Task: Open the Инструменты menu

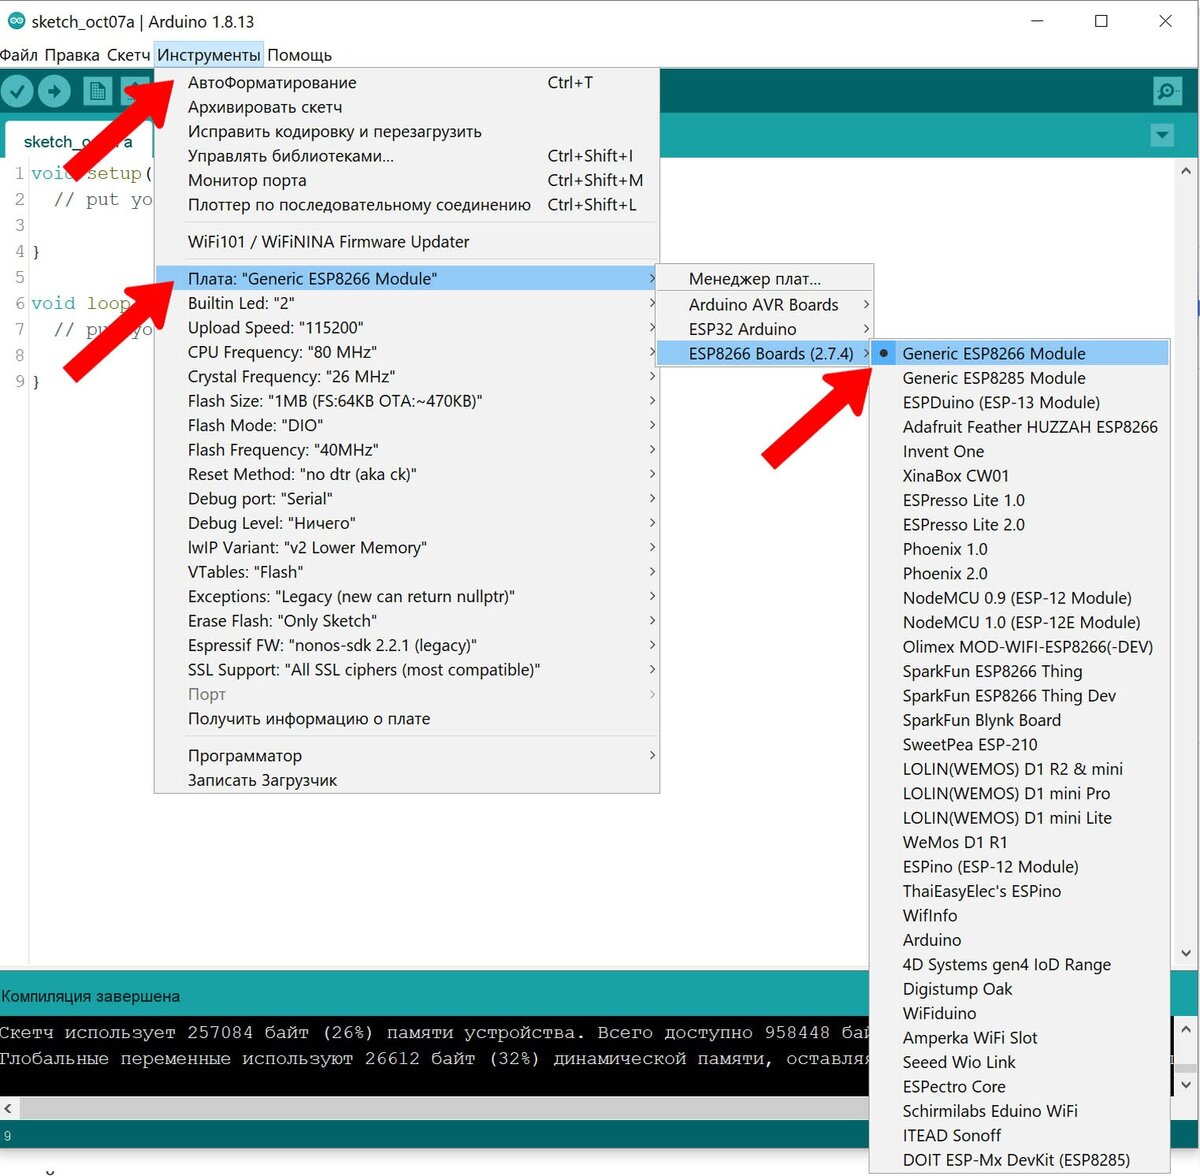Action: 209,55
